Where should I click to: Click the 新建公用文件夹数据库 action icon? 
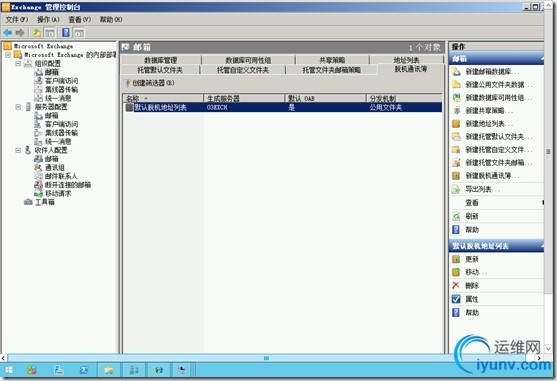[456, 85]
